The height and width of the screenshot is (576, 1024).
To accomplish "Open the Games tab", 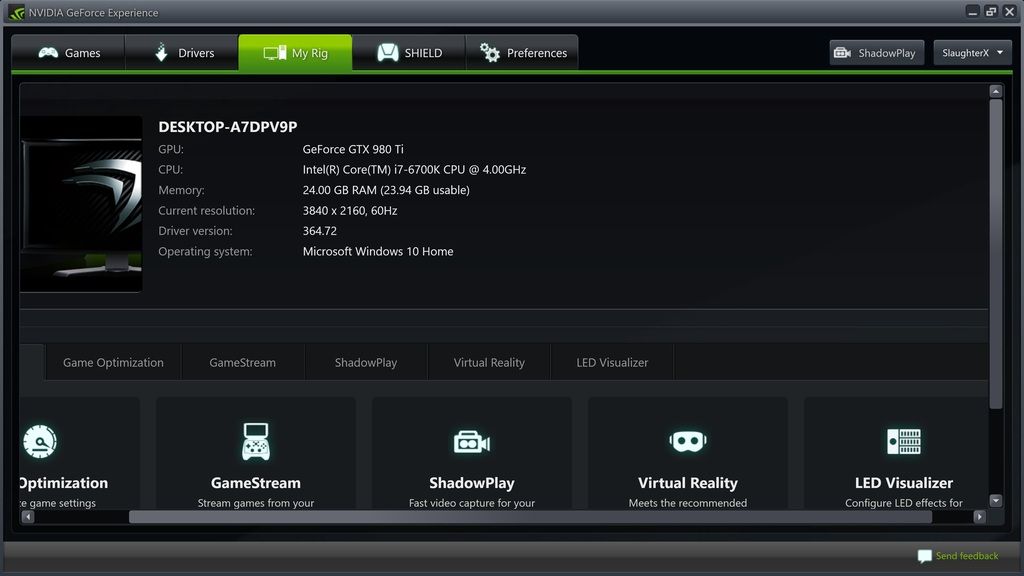I will 68,53.
